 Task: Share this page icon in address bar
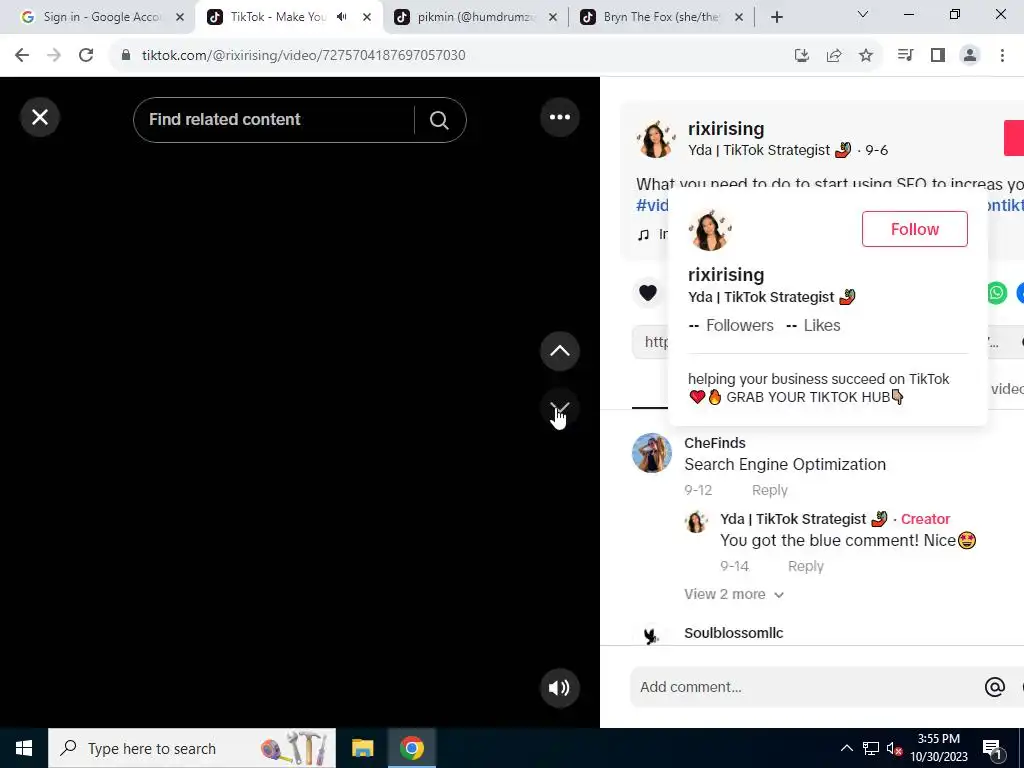click(x=834, y=56)
